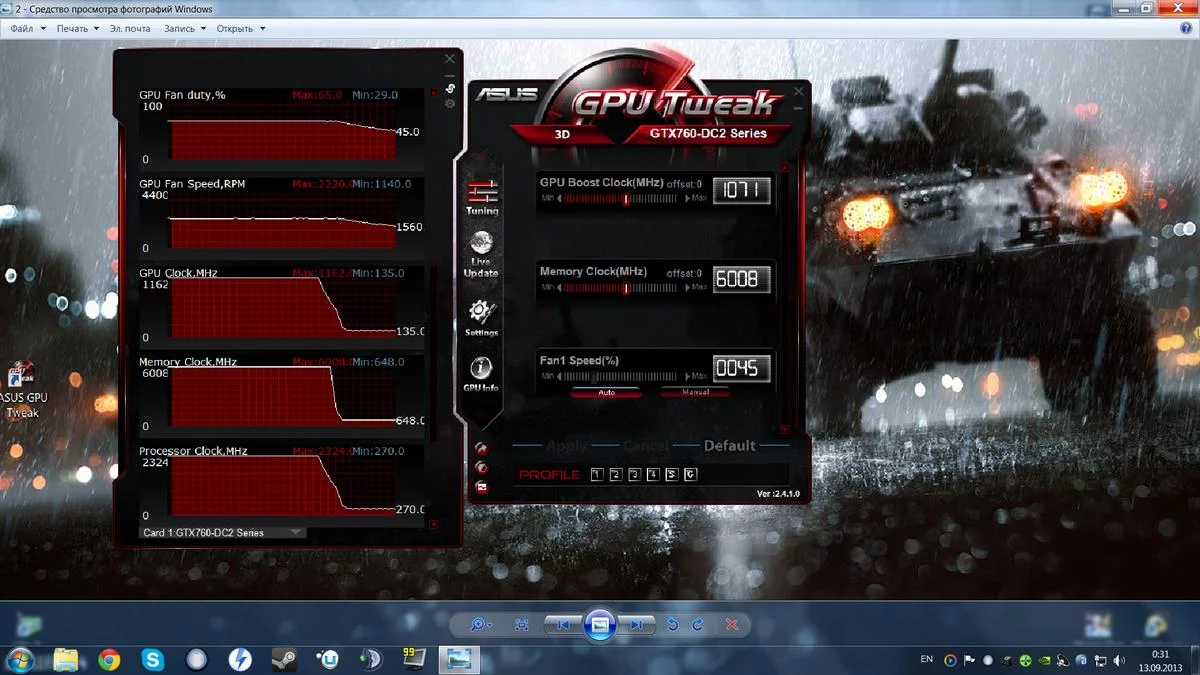
Task: Open the Tuning panel in GPU Tweak
Action: tap(482, 195)
